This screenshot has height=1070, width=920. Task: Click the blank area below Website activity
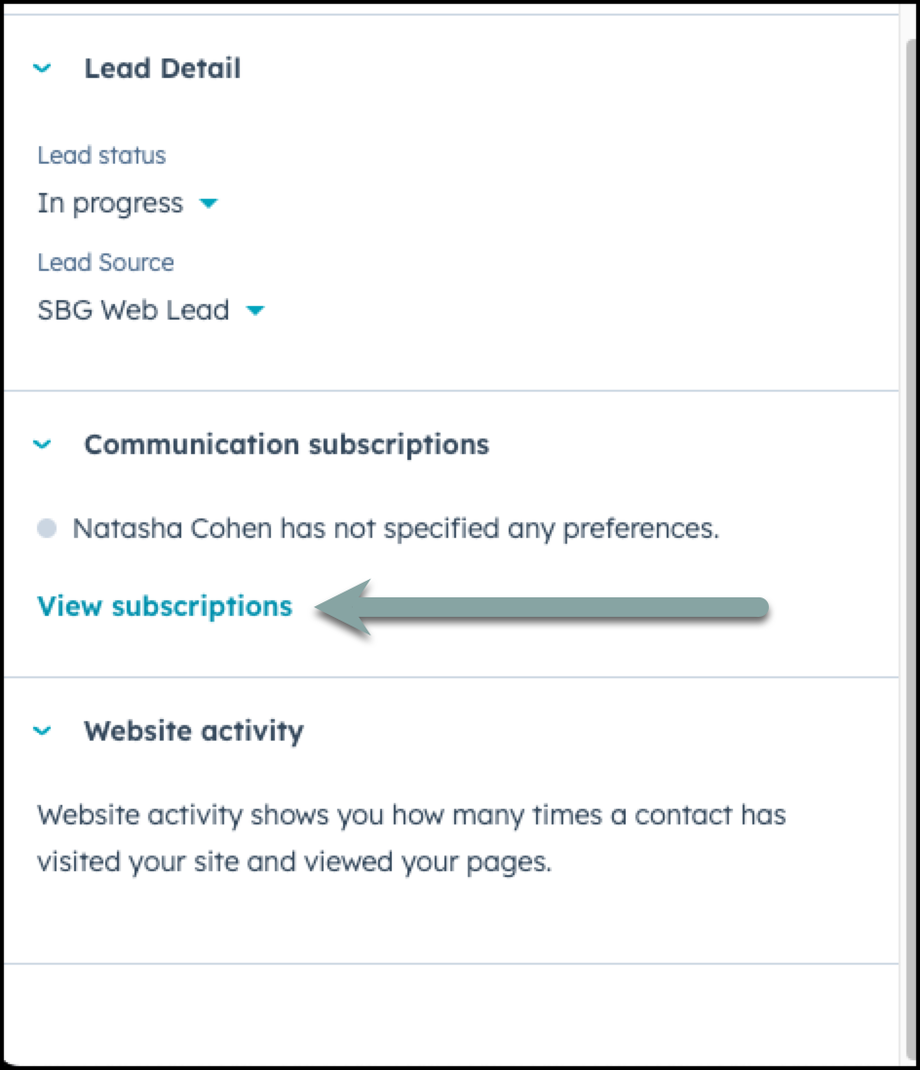click(450, 1010)
